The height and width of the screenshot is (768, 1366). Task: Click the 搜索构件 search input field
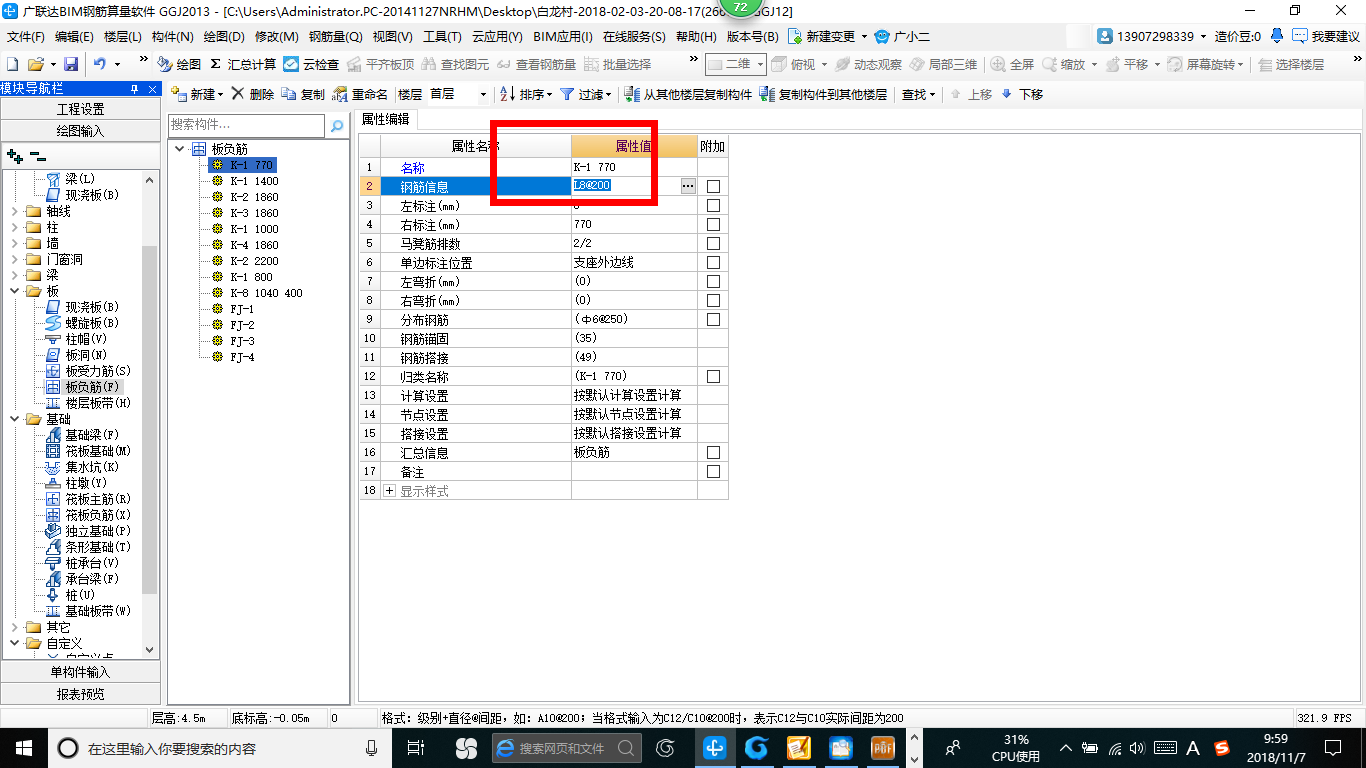[246, 125]
